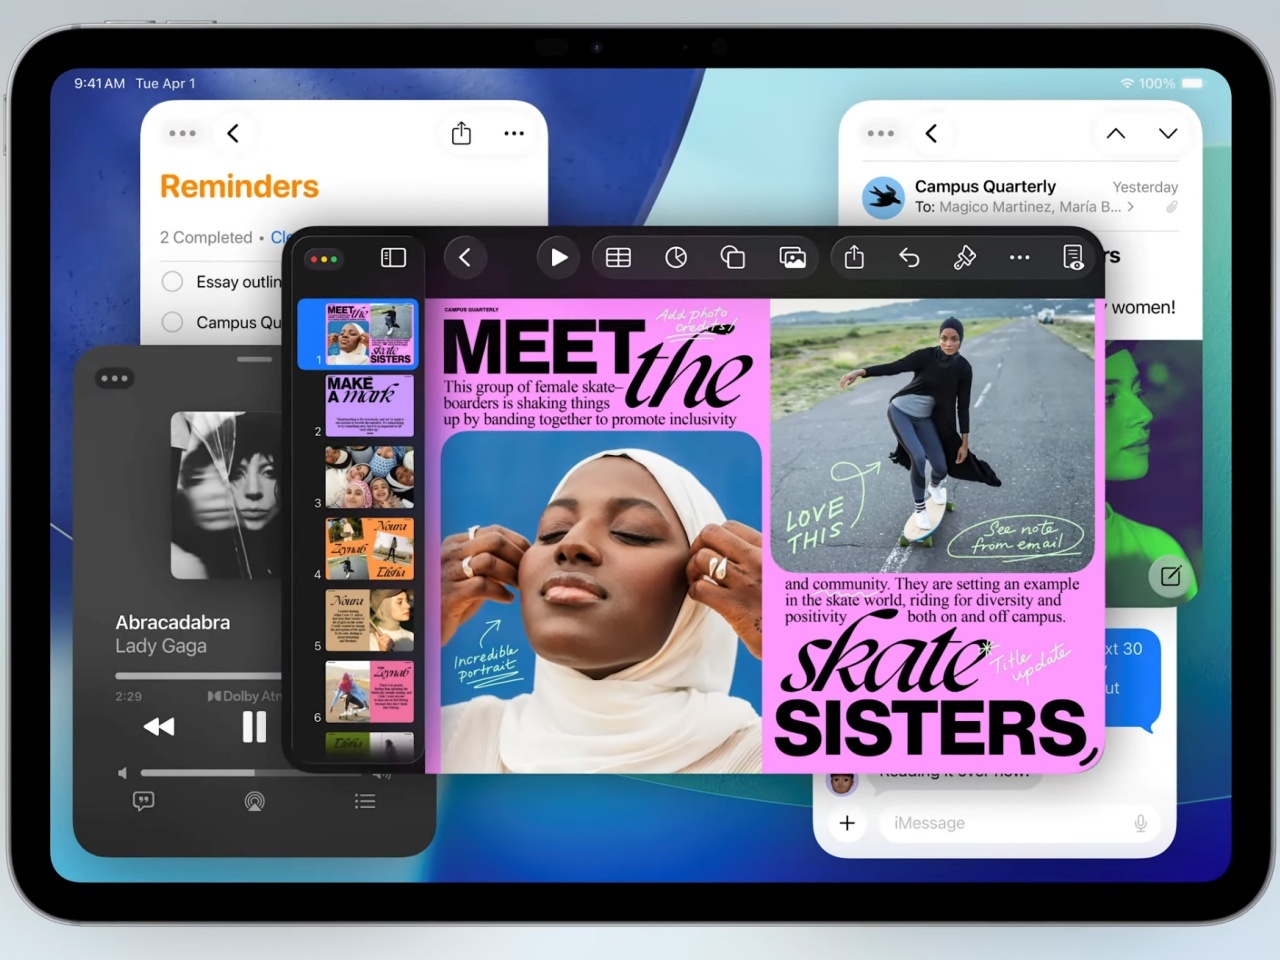The width and height of the screenshot is (1280, 960).
Task: Seek the Abracadabra playback progress bar
Action: (x=200, y=675)
